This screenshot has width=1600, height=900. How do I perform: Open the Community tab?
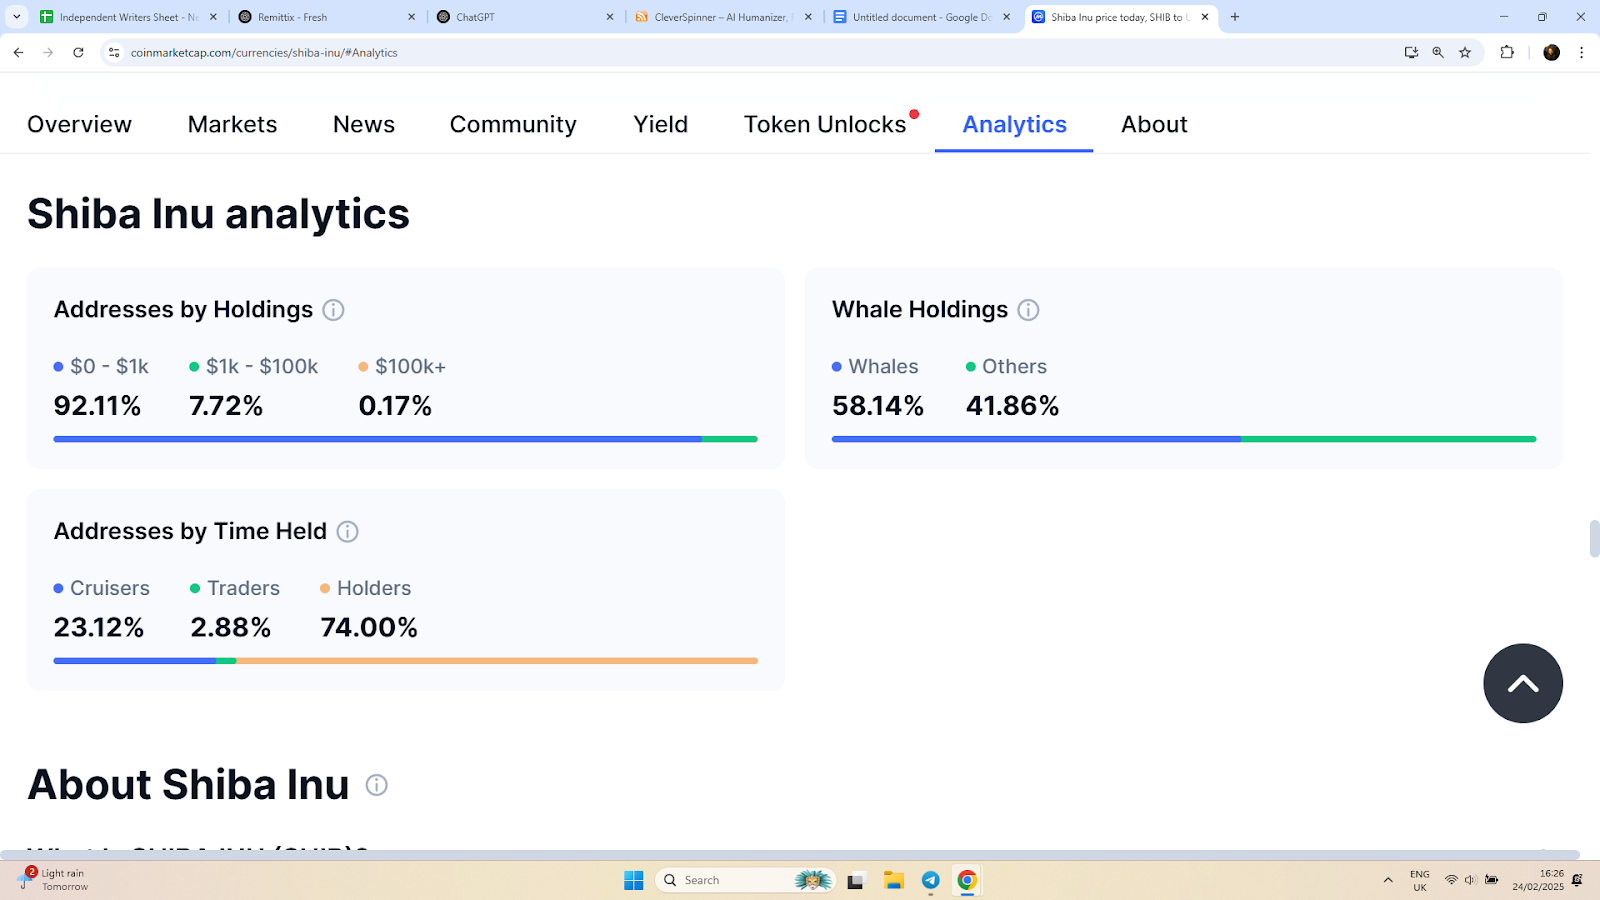(x=513, y=124)
